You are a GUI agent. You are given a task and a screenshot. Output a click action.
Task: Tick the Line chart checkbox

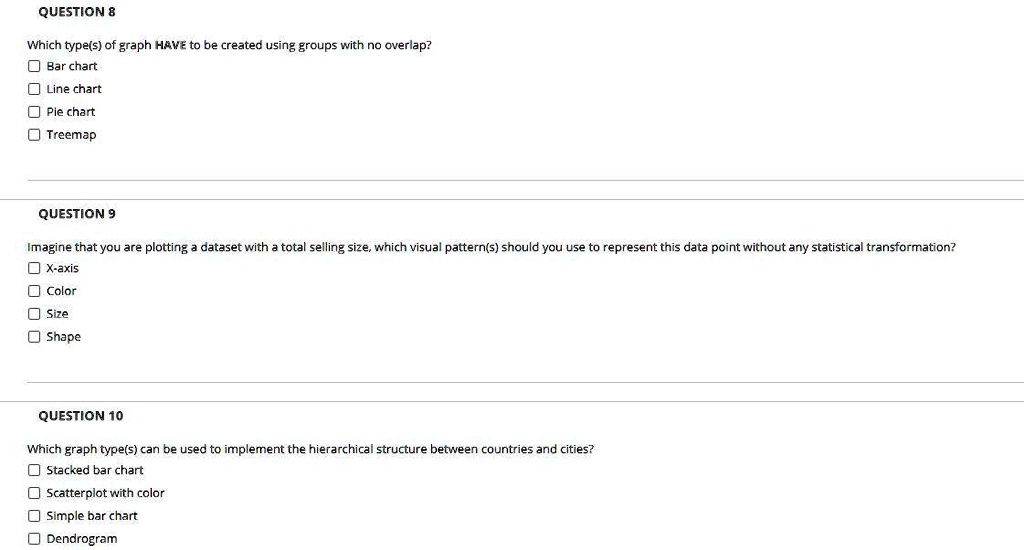pyautogui.click(x=34, y=89)
